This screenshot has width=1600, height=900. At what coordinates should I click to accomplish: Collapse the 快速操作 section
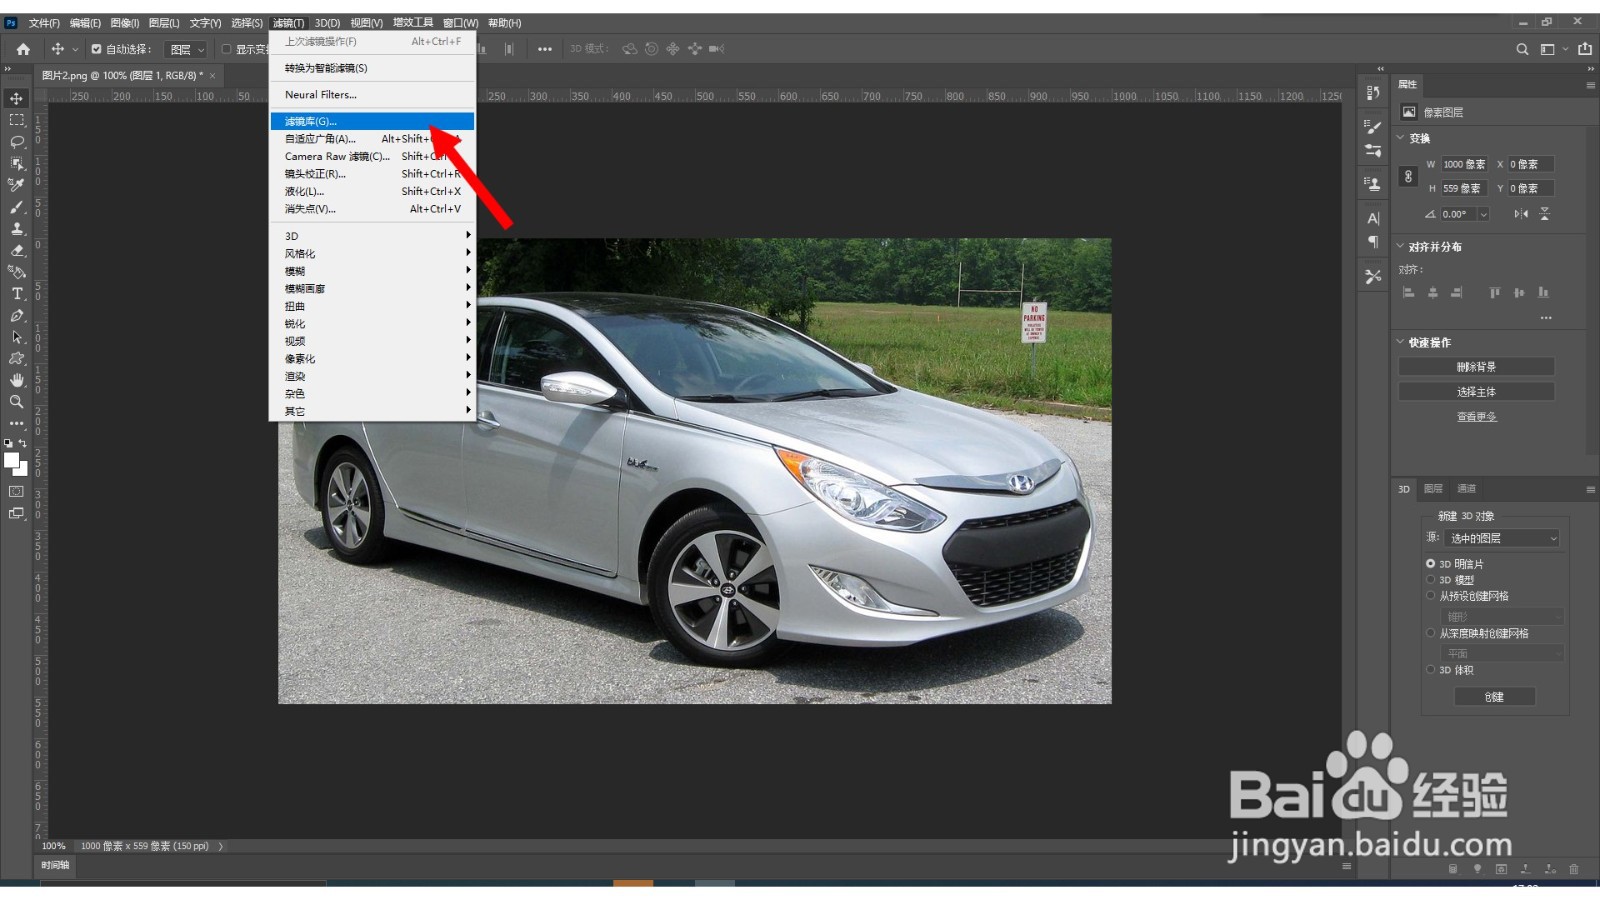click(1401, 342)
